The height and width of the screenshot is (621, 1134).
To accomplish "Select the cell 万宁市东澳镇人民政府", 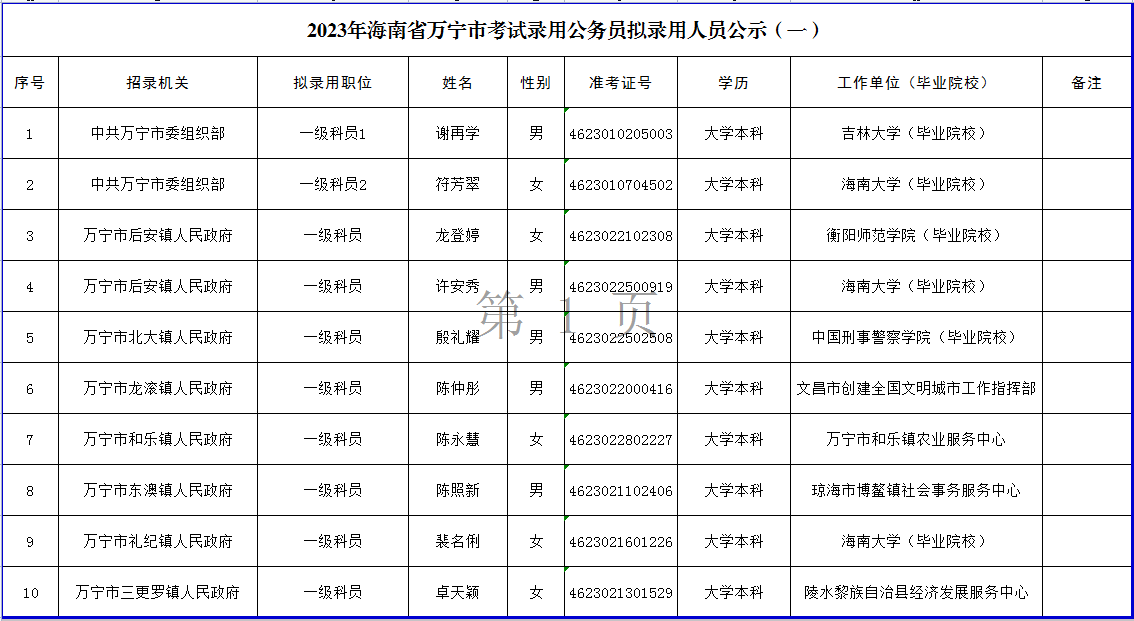I will 158,491.
